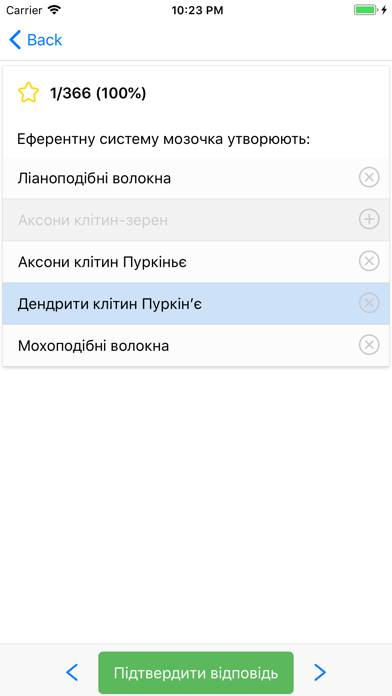Restore Аксони клітин-зерен with plus icon
392x696 pixels.
tap(369, 219)
